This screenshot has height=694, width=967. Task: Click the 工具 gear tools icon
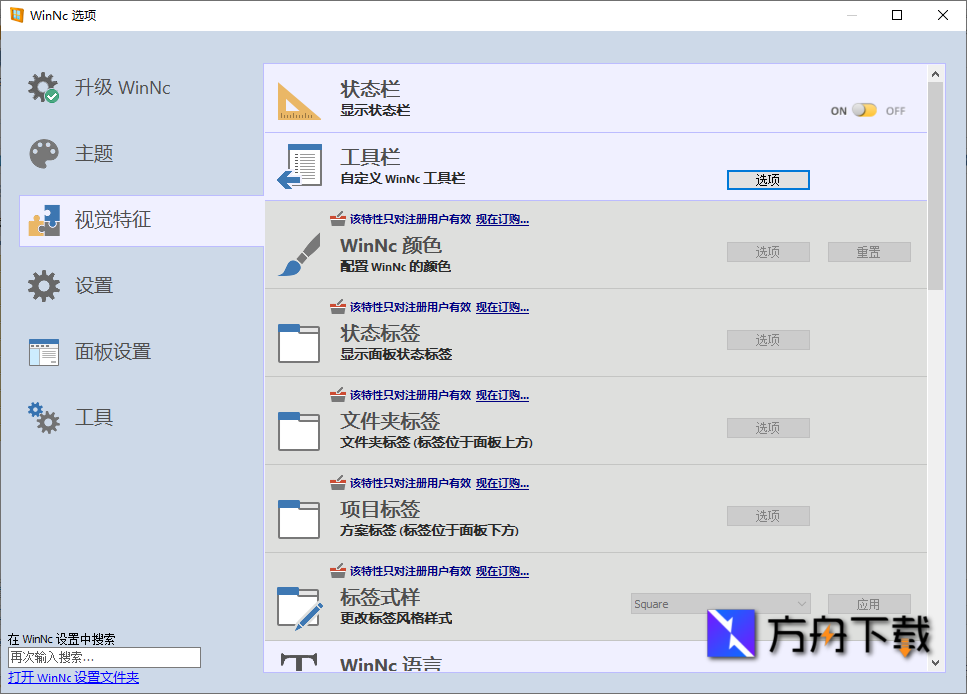43,417
